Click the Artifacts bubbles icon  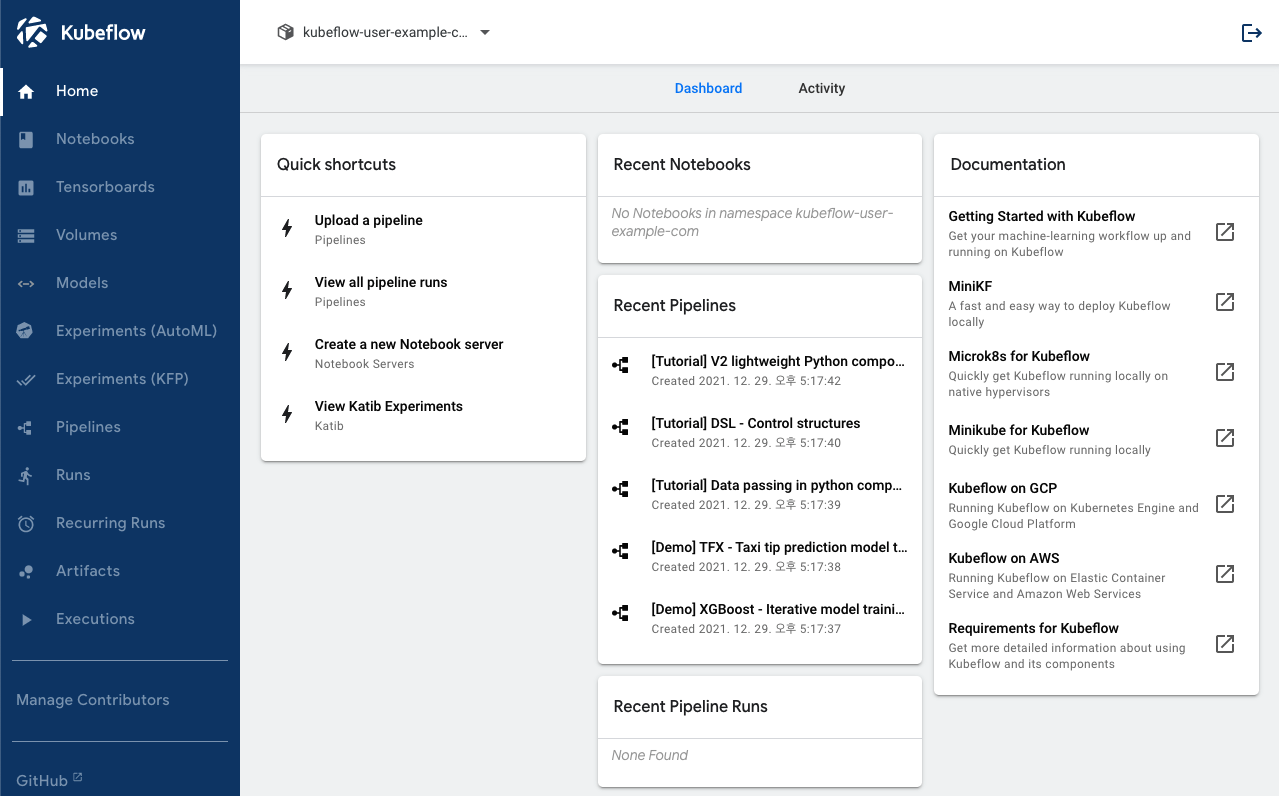pyautogui.click(x=26, y=571)
